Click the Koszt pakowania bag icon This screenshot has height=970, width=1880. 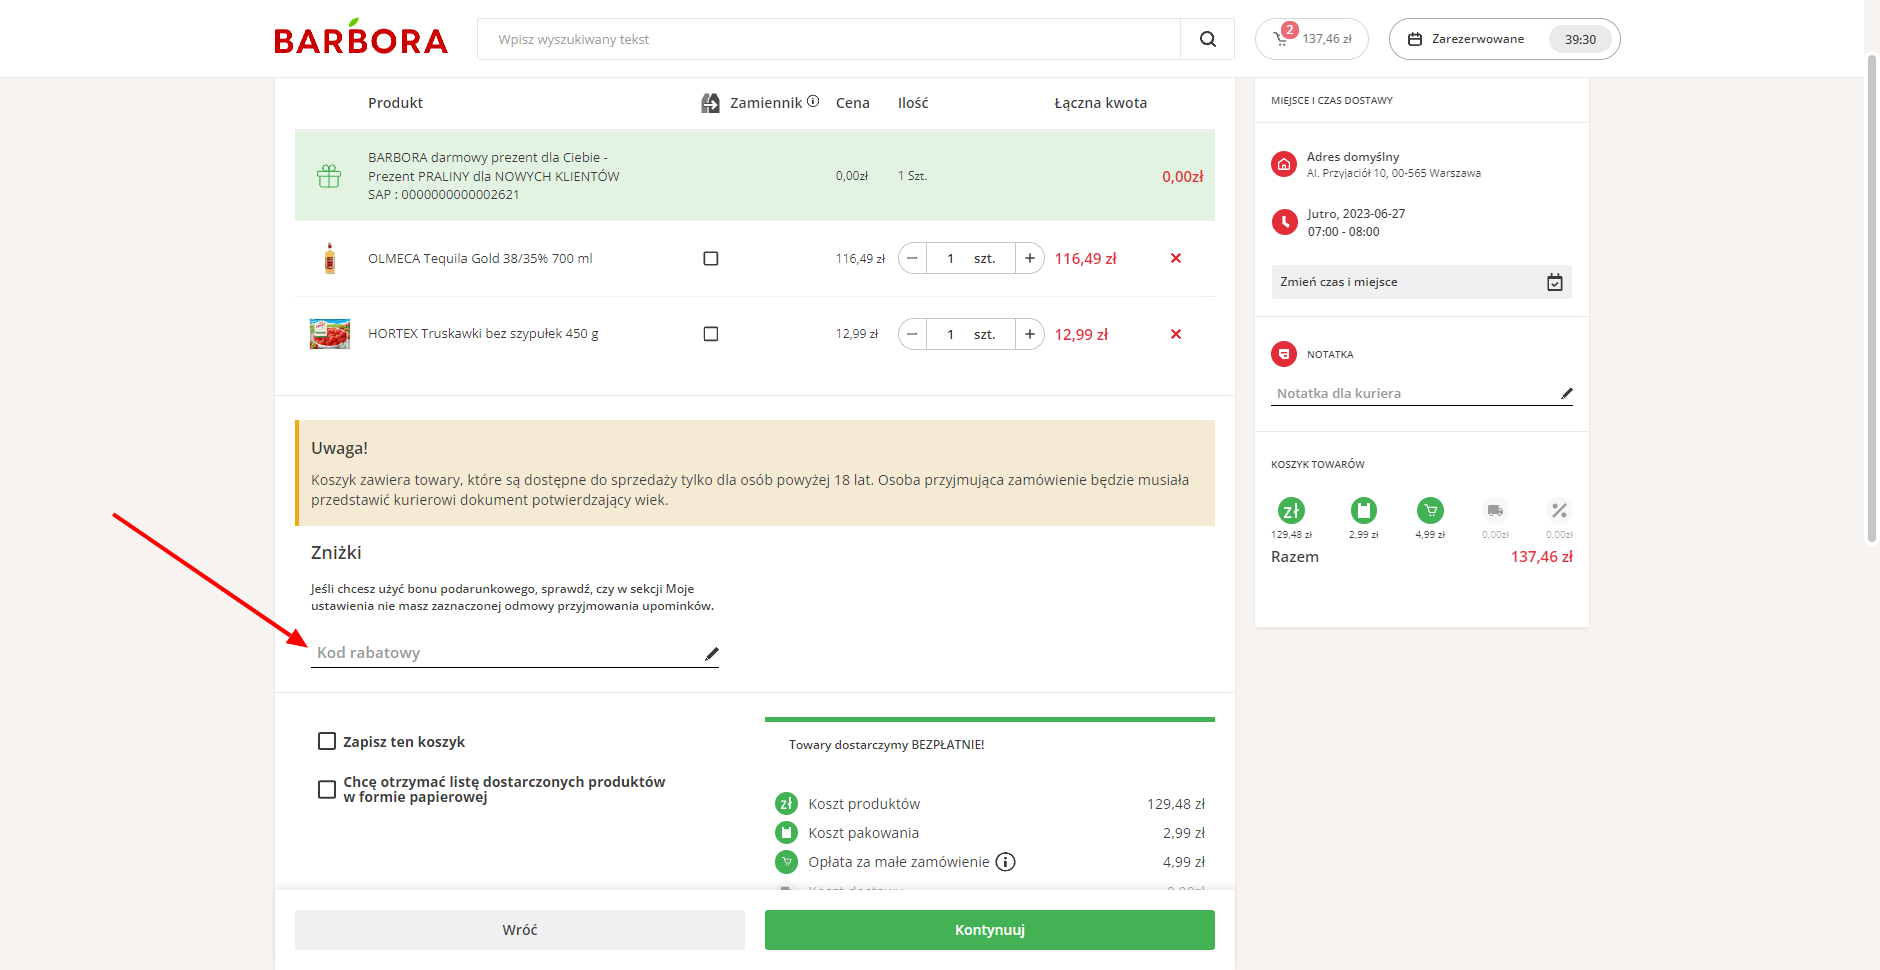coord(786,833)
